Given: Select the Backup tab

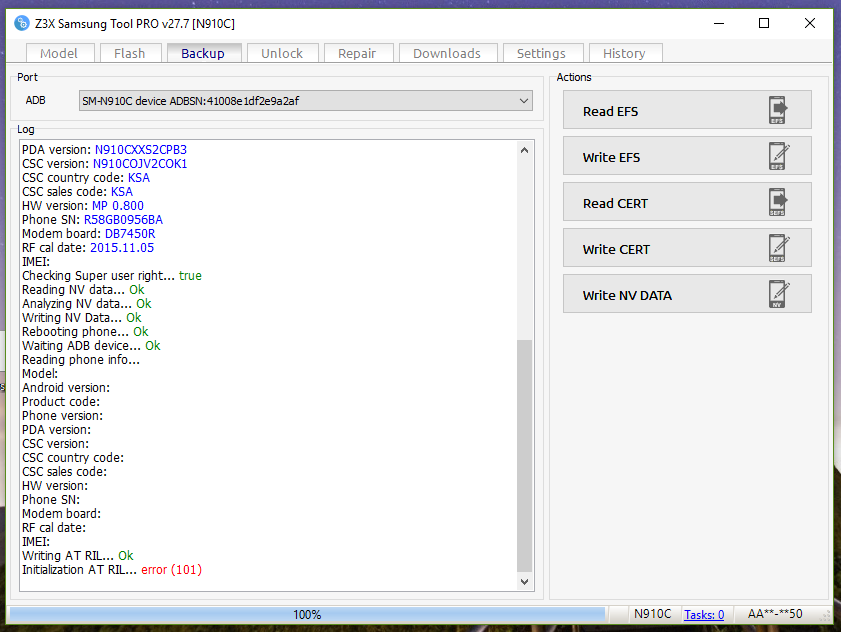Looking at the screenshot, I should [203, 53].
